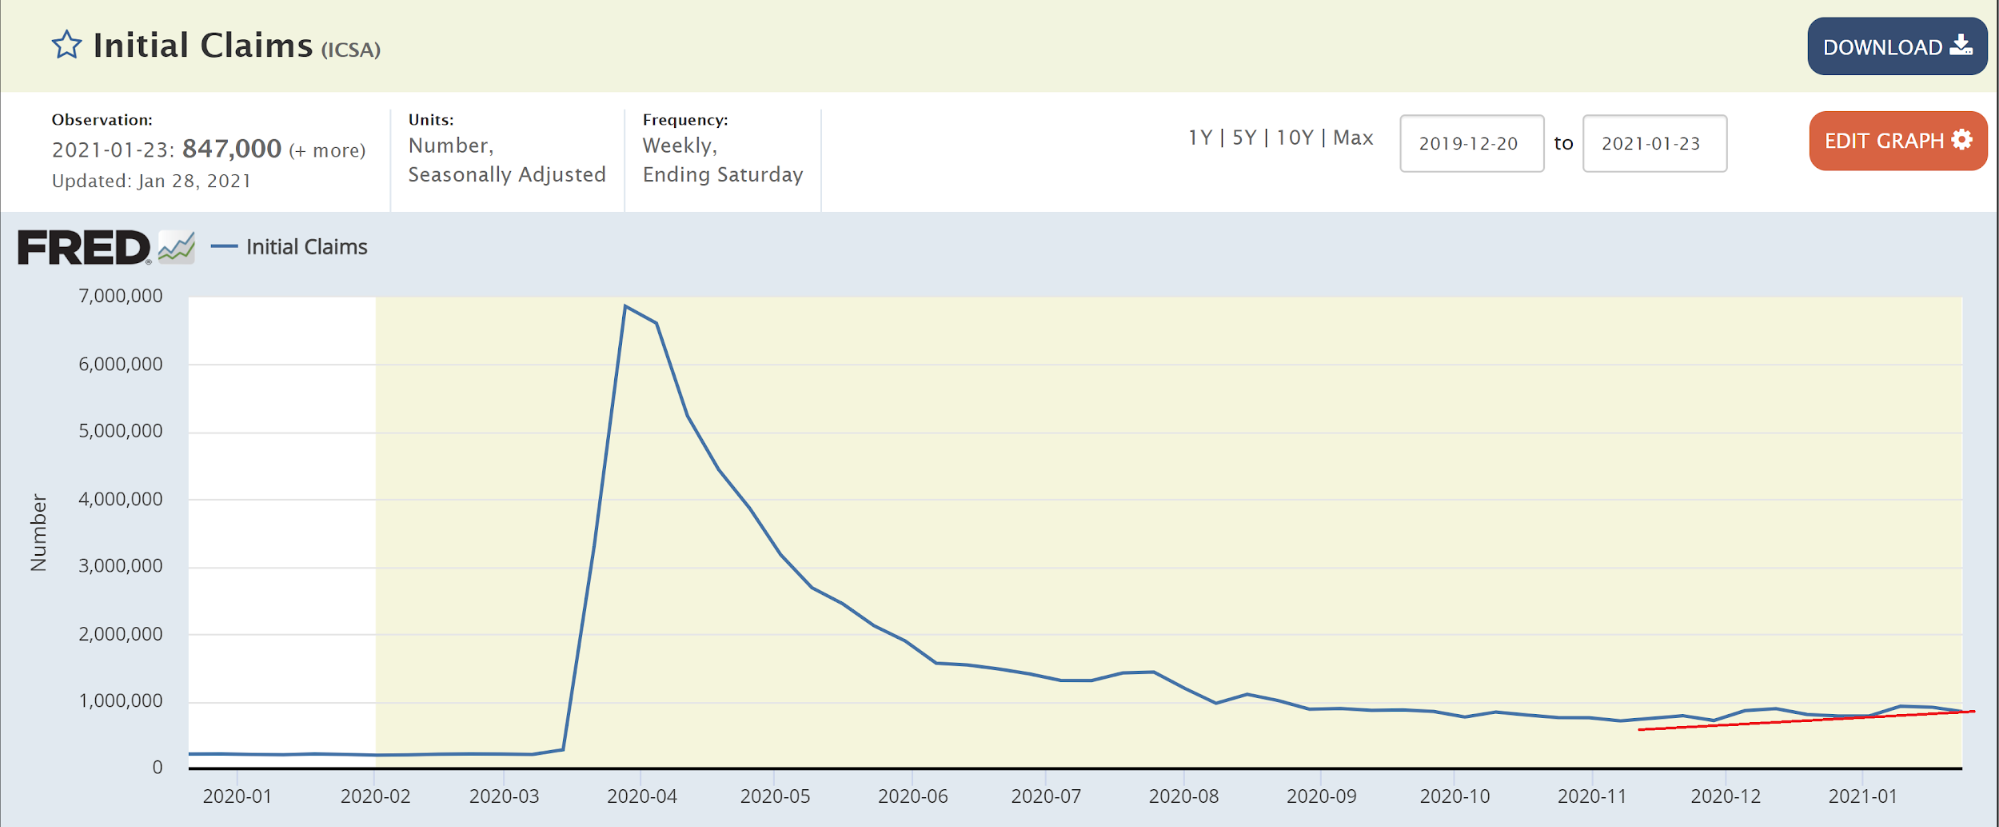Select the 5Y date range
1999x827 pixels.
point(1244,138)
